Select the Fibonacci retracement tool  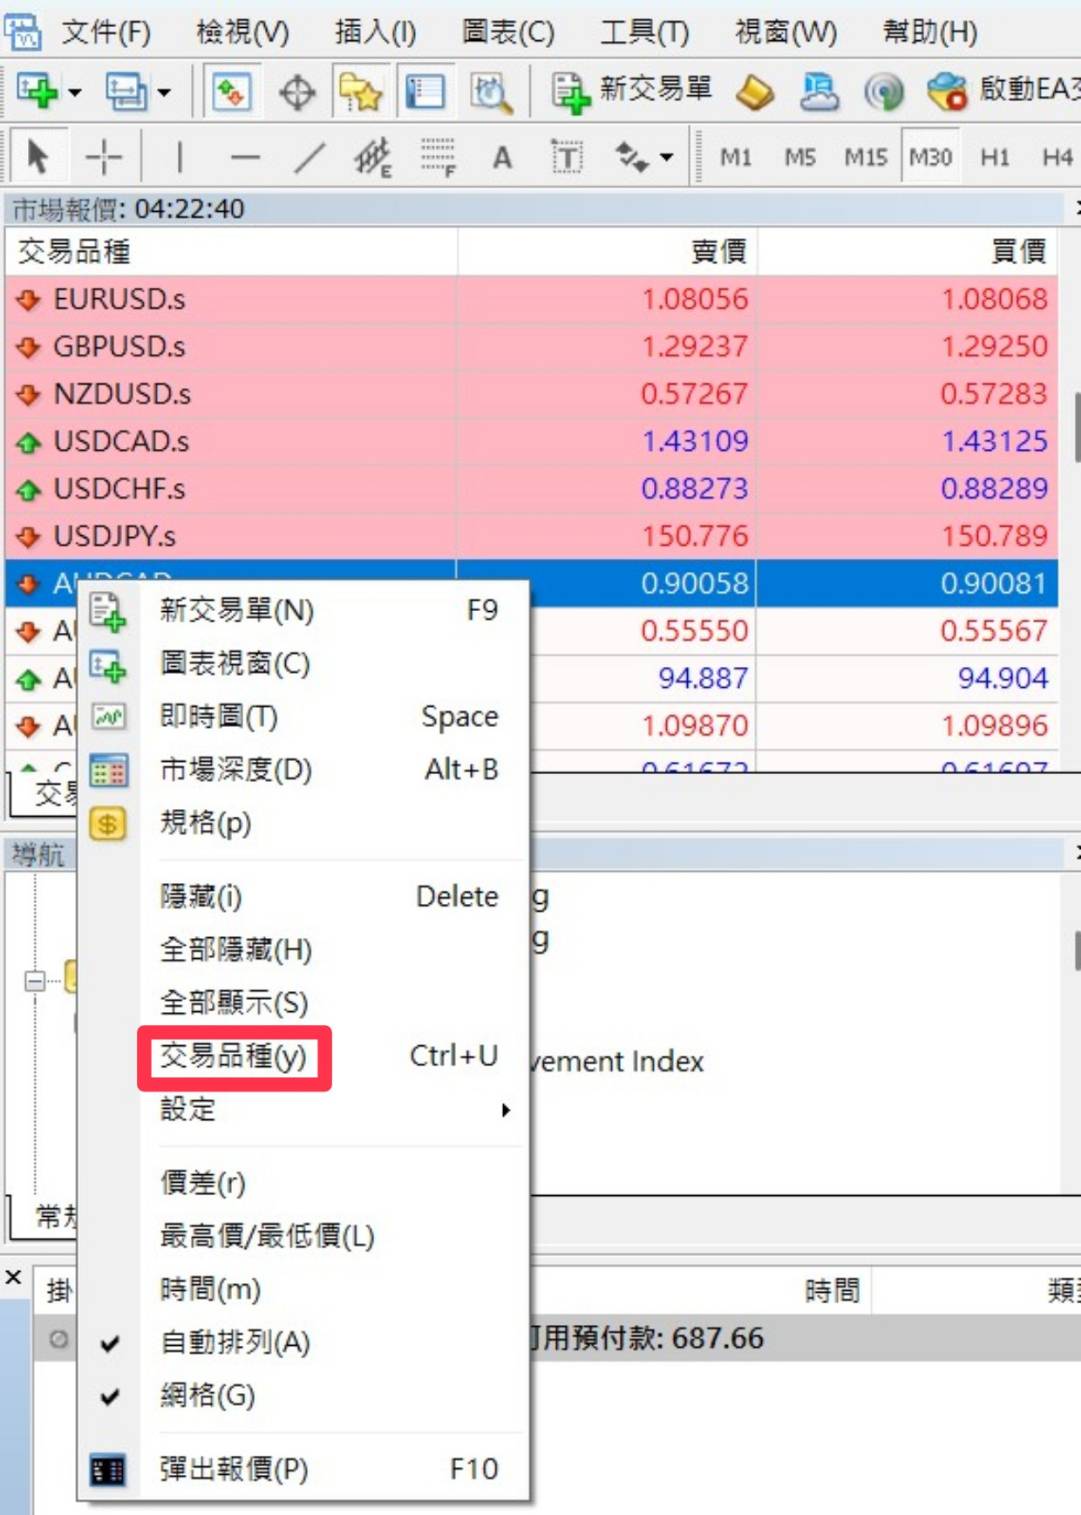(438, 157)
